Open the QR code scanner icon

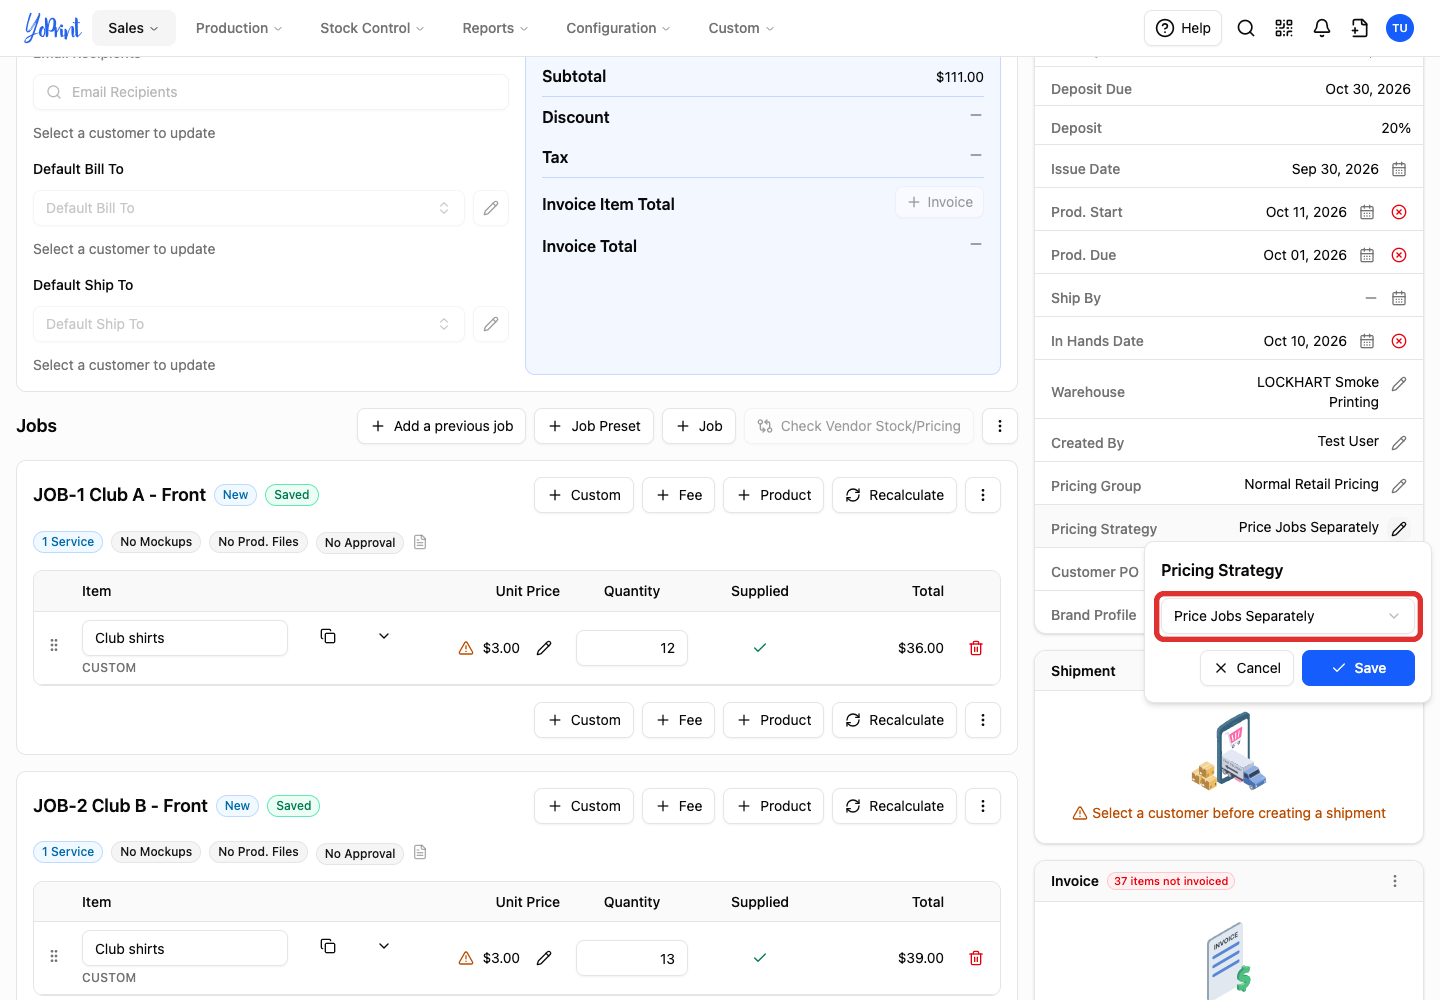[x=1284, y=28]
